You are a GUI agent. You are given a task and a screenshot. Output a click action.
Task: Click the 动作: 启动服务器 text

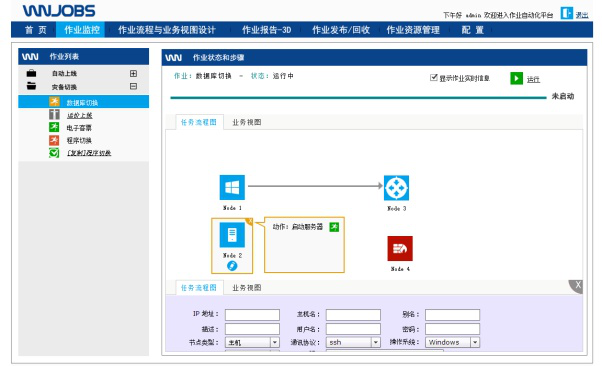click(298, 227)
